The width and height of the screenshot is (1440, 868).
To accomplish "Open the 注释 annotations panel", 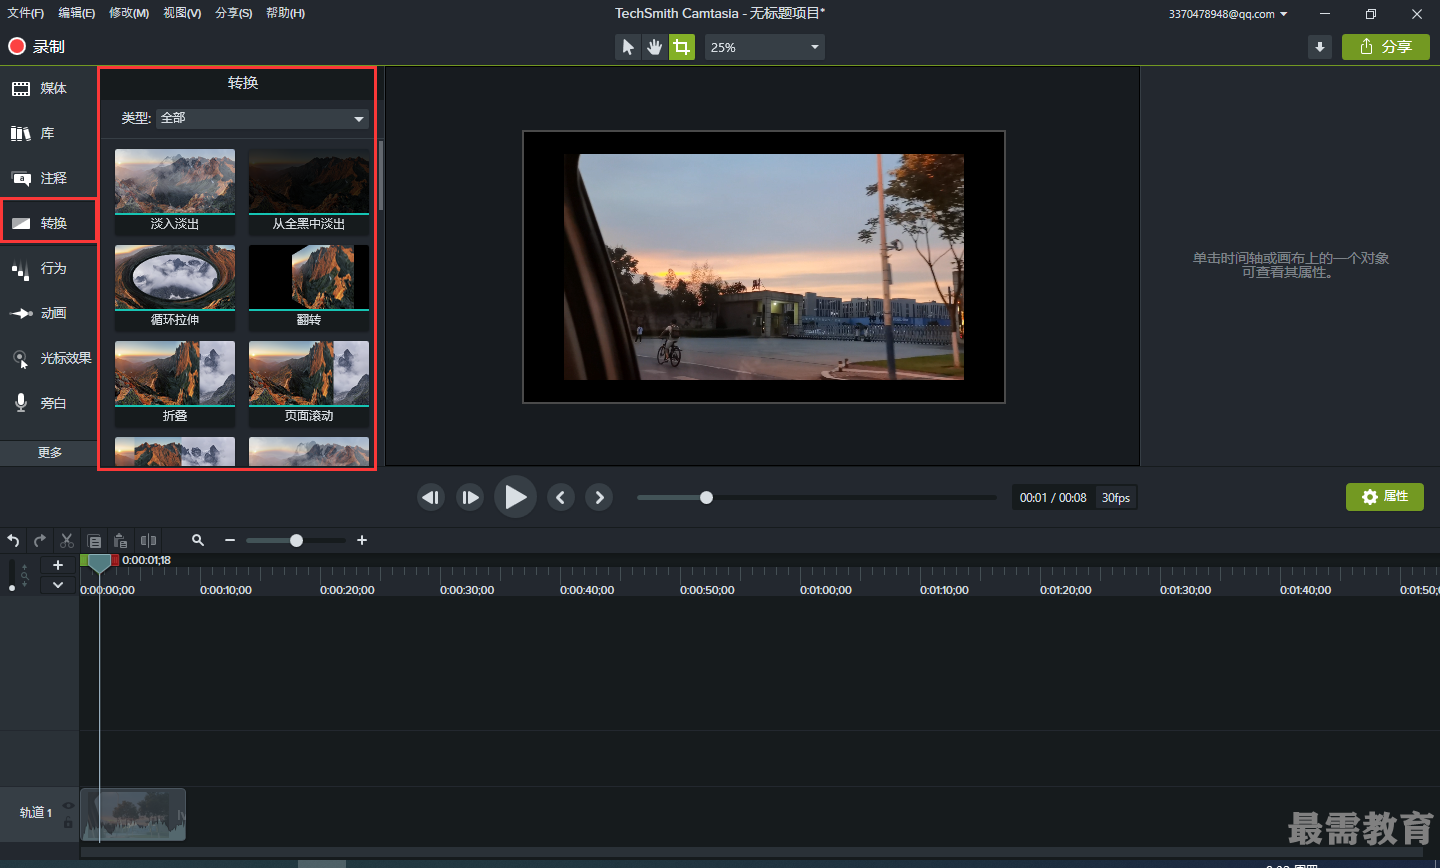I will pyautogui.click(x=48, y=178).
